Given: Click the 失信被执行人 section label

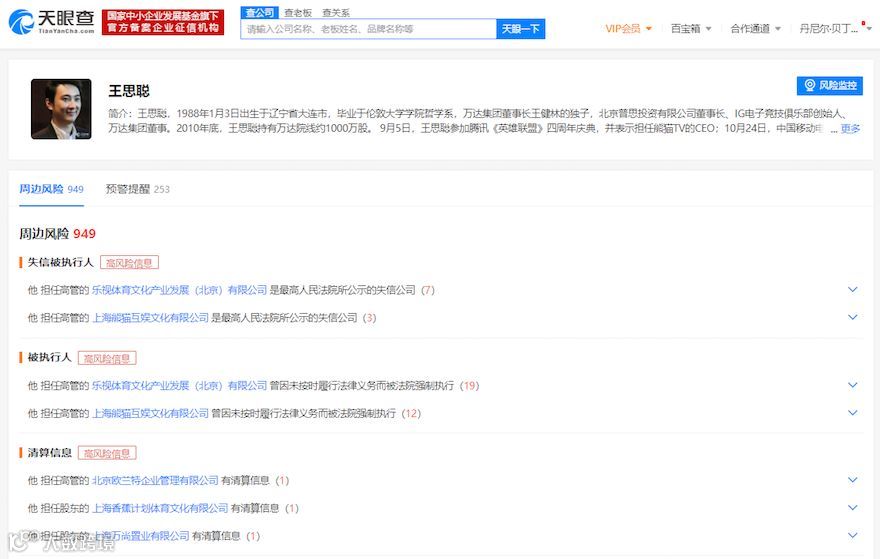Looking at the screenshot, I should click(x=61, y=262).
